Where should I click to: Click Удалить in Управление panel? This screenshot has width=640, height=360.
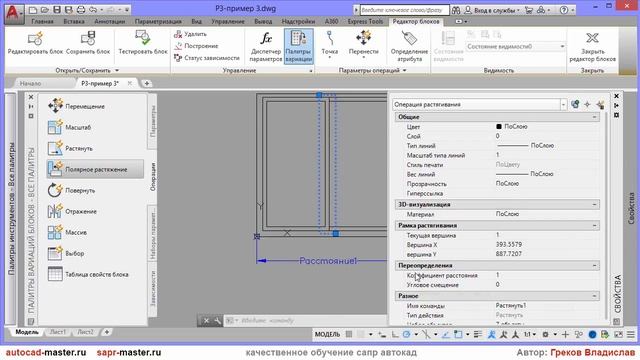tap(191, 34)
